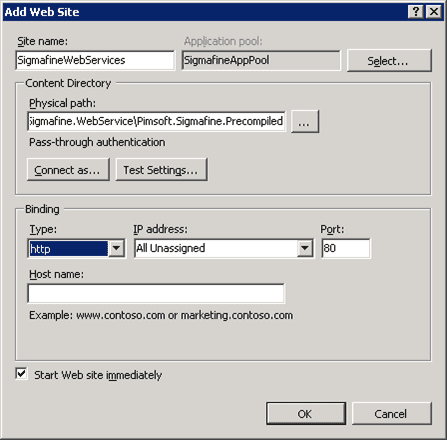Click the Port field showing 80
The height and width of the screenshot is (440, 447).
coord(346,248)
